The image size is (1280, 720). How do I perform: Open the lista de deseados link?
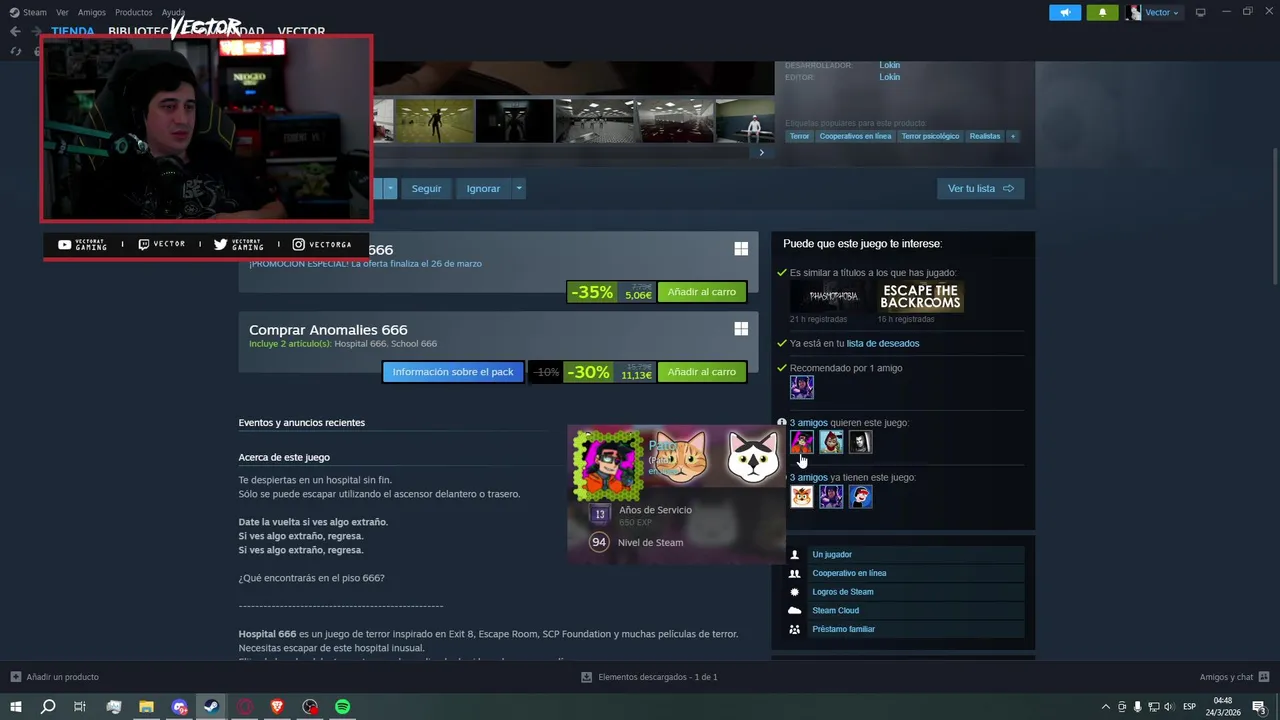883,343
